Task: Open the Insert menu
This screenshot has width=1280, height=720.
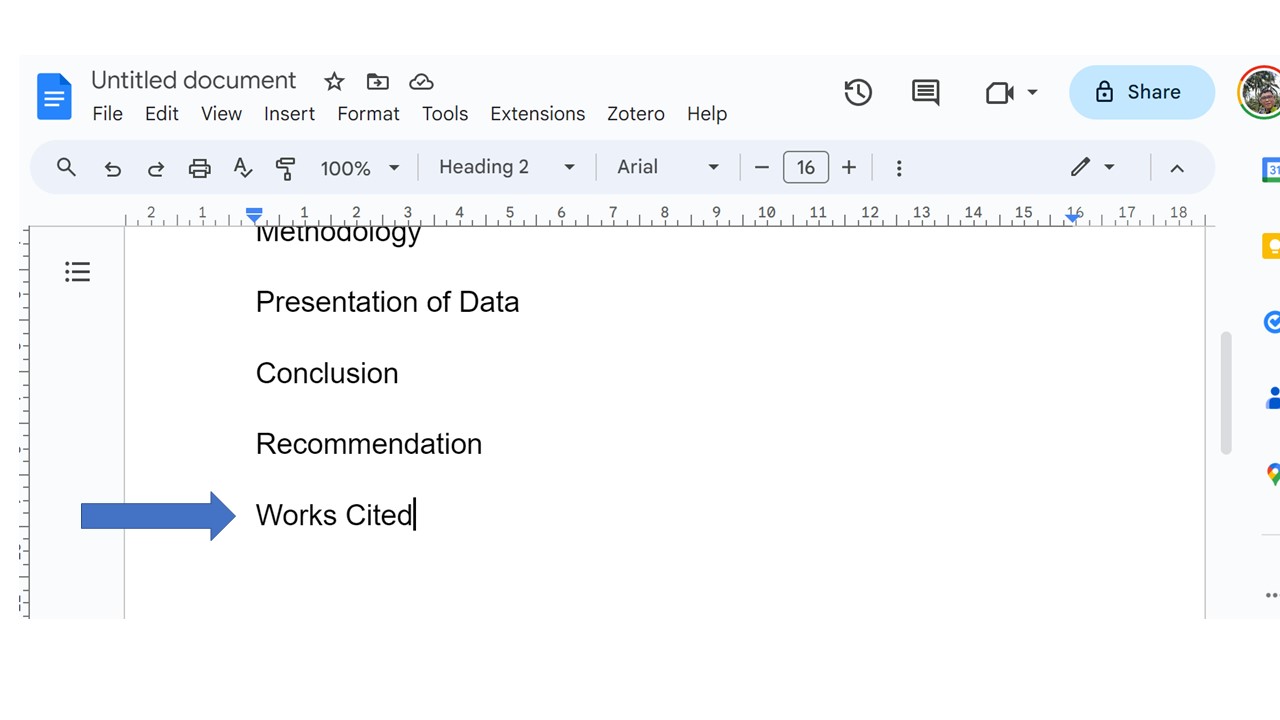Action: click(290, 114)
